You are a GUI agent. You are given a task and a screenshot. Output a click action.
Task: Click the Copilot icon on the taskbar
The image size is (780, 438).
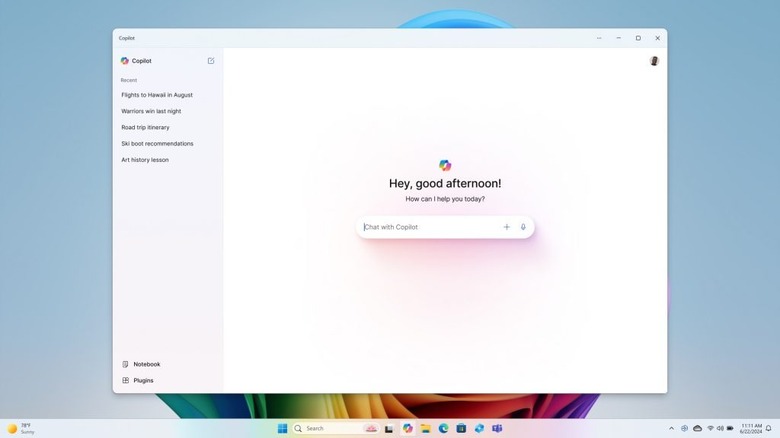[408, 428]
